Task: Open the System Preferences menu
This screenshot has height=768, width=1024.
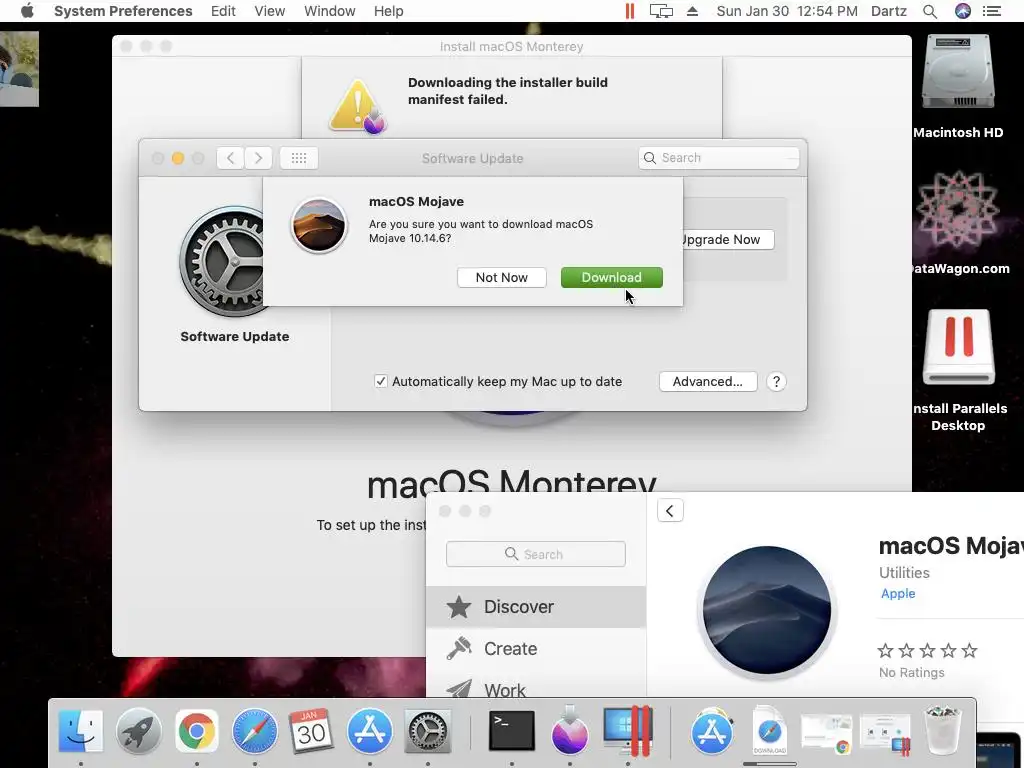Action: [x=123, y=11]
